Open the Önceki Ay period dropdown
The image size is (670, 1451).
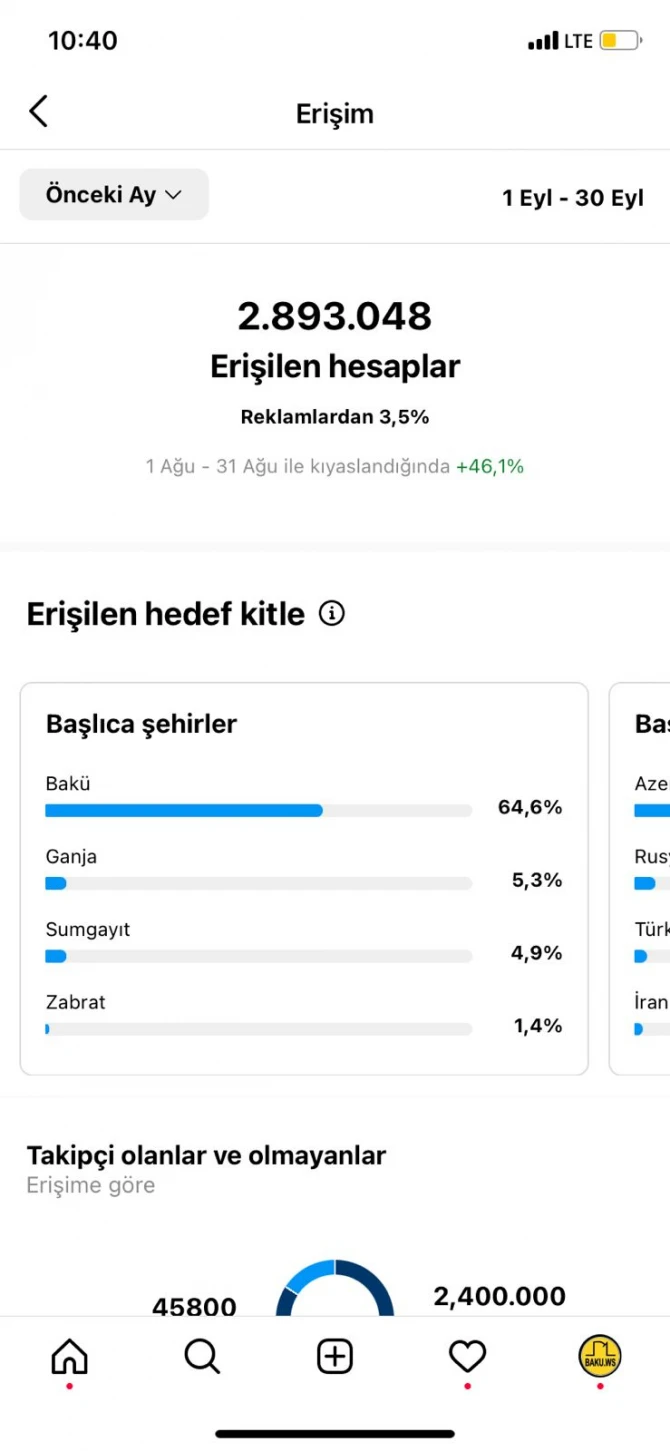click(114, 194)
